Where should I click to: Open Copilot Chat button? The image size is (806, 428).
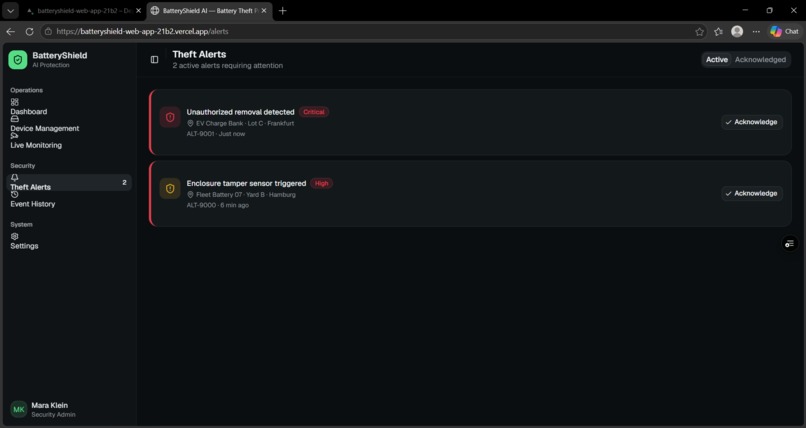[x=784, y=31]
